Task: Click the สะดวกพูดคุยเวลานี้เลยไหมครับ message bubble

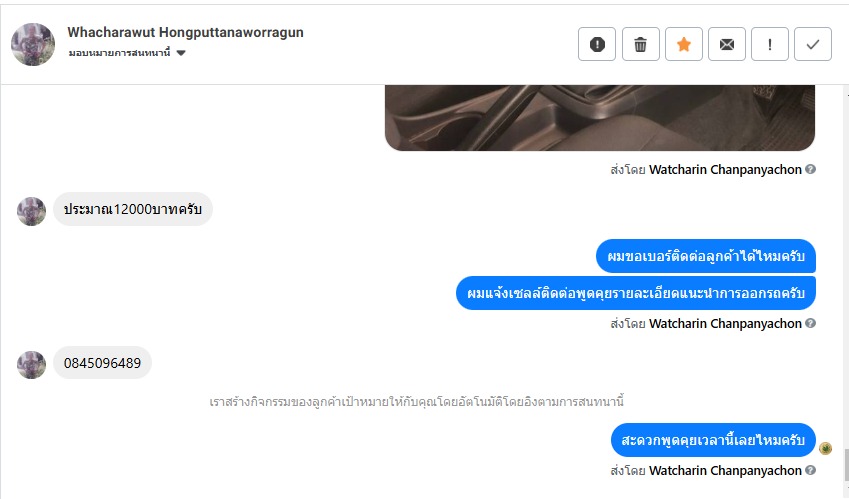Action: click(713, 440)
